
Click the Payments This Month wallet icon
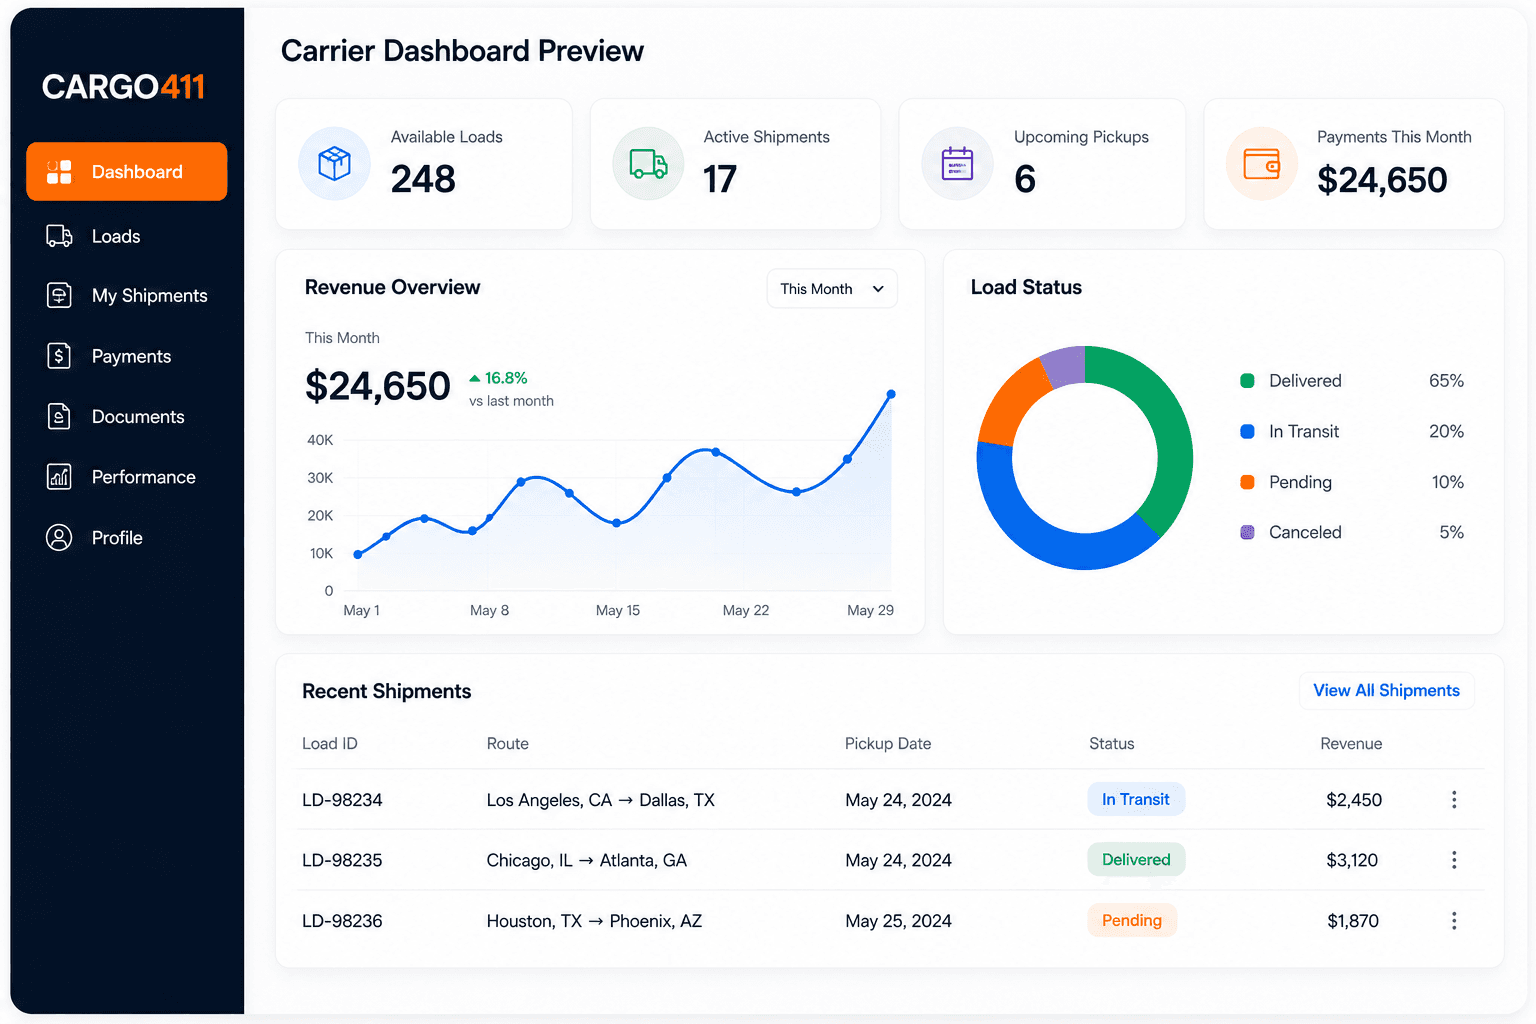click(1261, 163)
